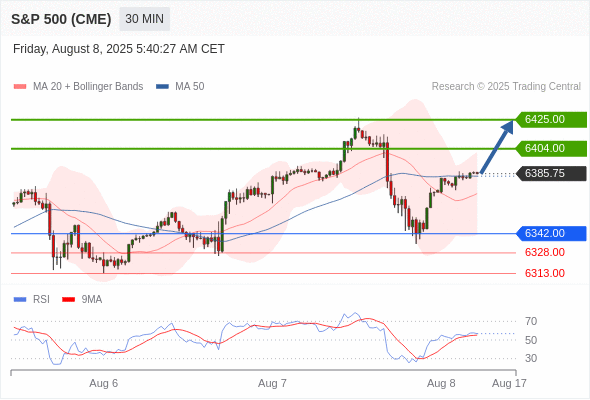The width and height of the screenshot is (590, 400).
Task: Click the pink MA 20 legend swatch
Action: click(20, 87)
